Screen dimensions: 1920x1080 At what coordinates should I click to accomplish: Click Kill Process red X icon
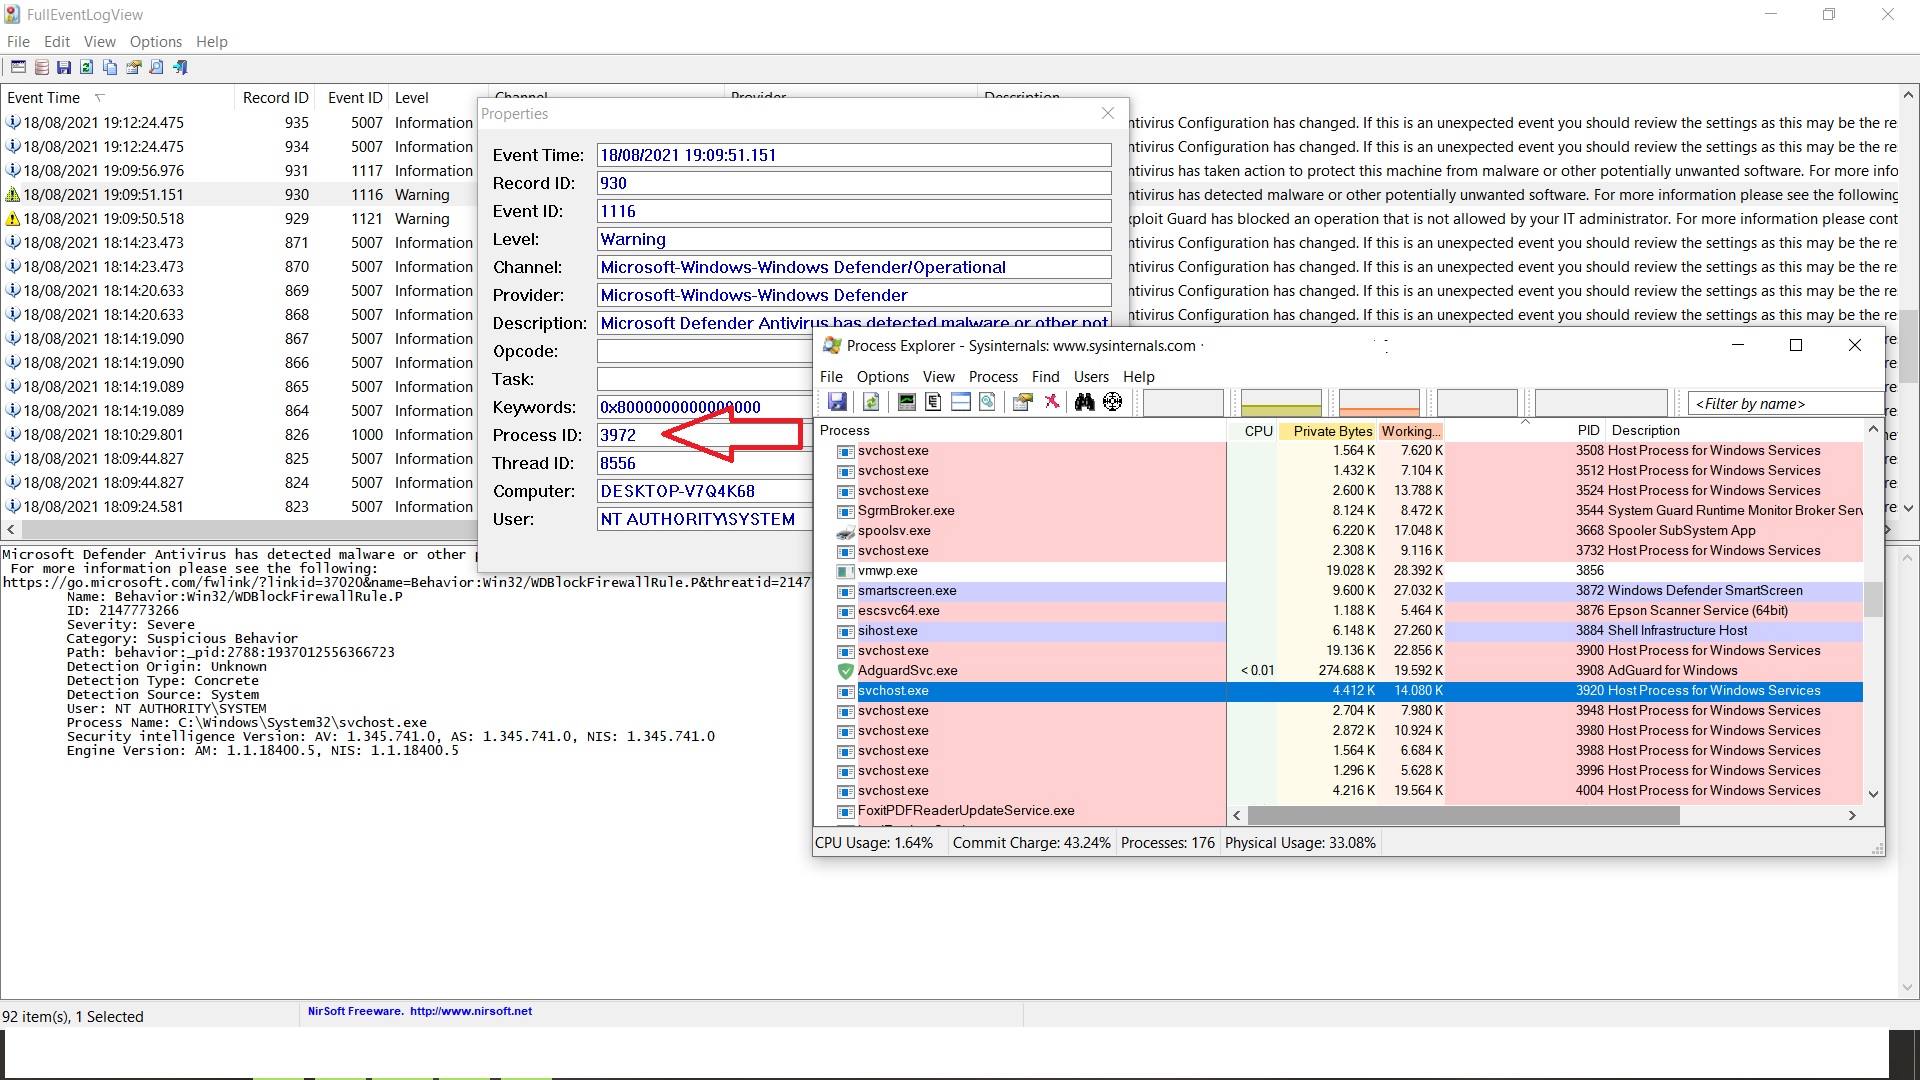1052,402
